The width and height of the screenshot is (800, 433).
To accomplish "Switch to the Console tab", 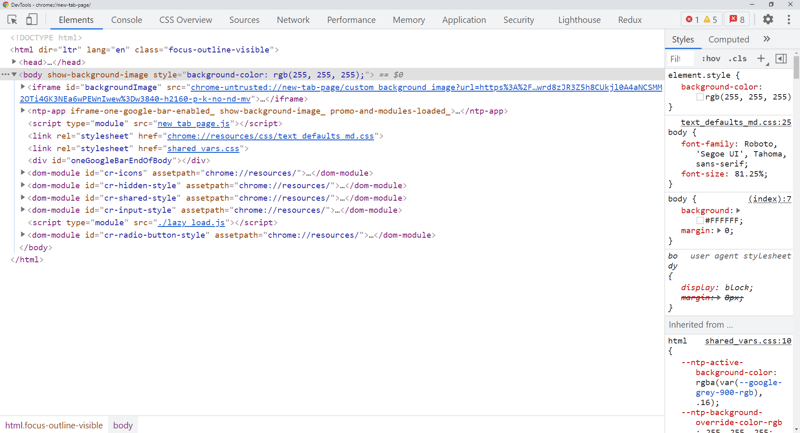I will click(x=127, y=20).
